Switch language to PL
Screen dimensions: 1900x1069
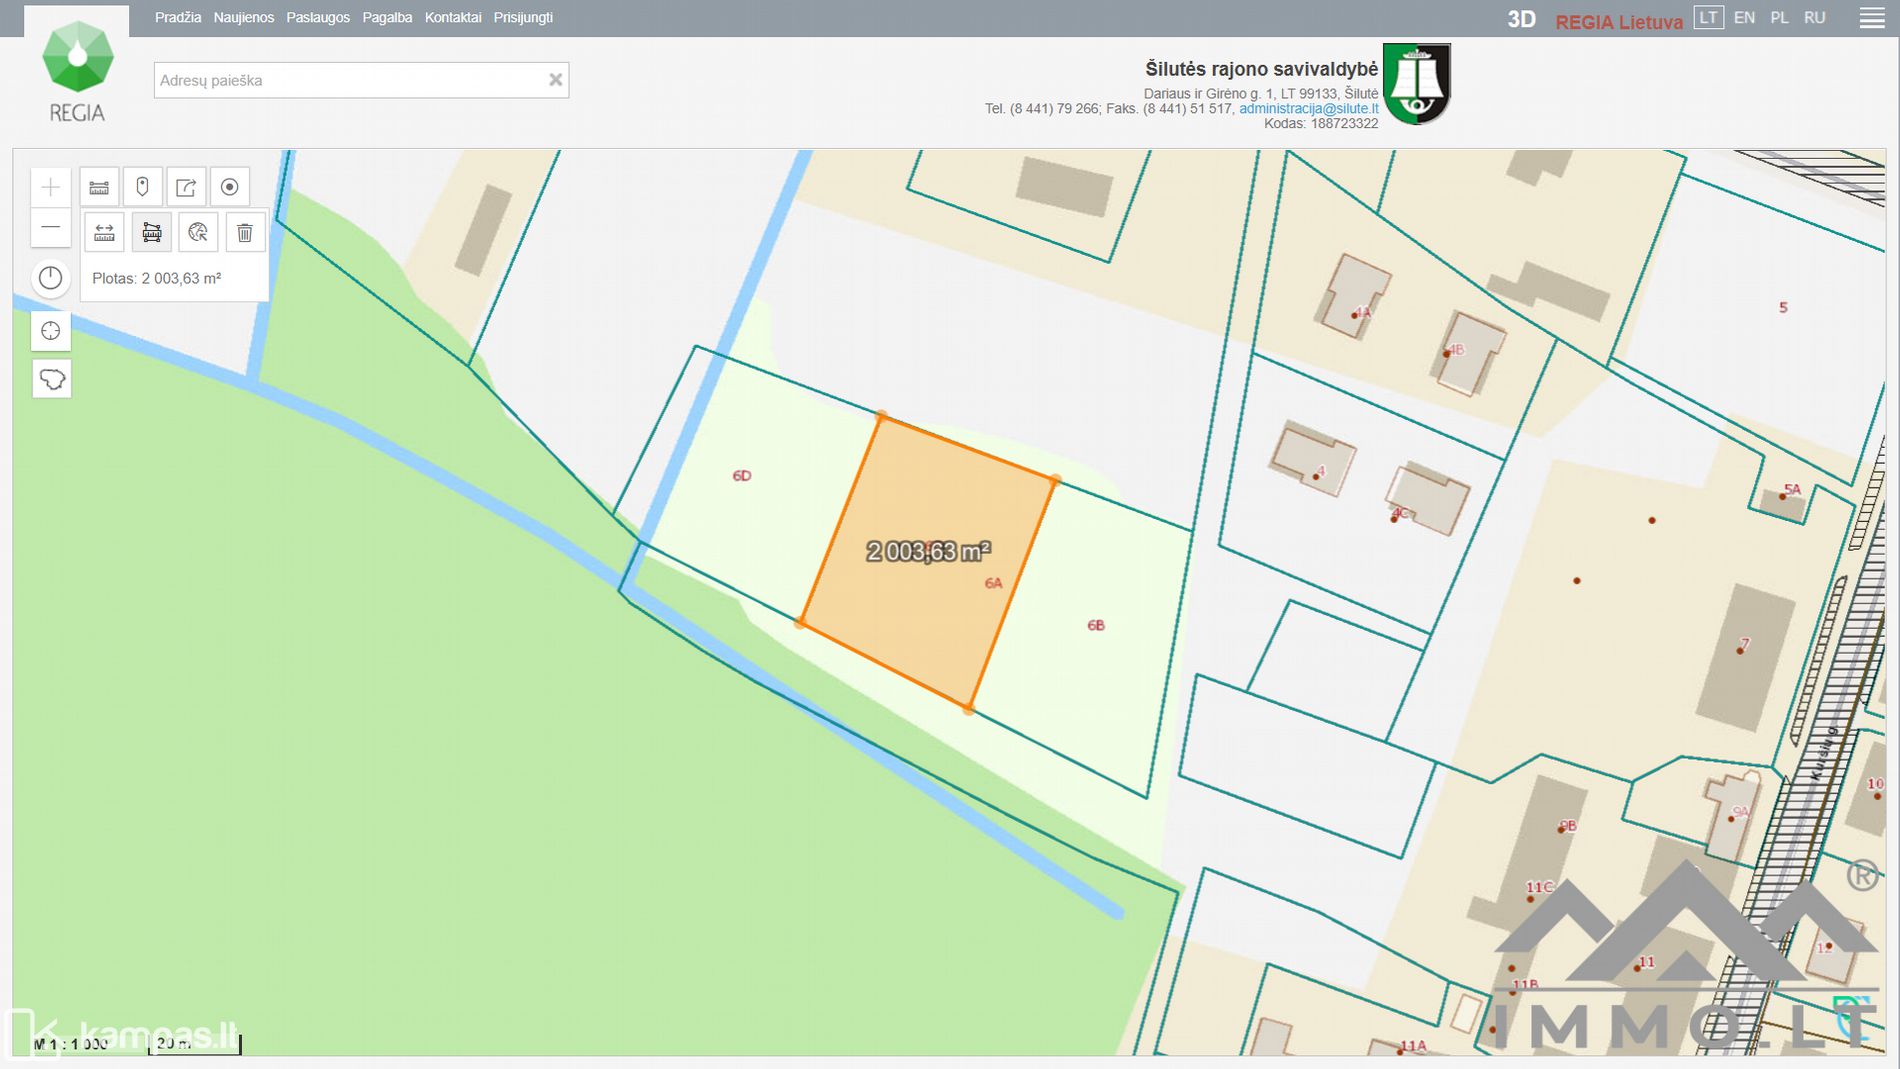point(1779,18)
